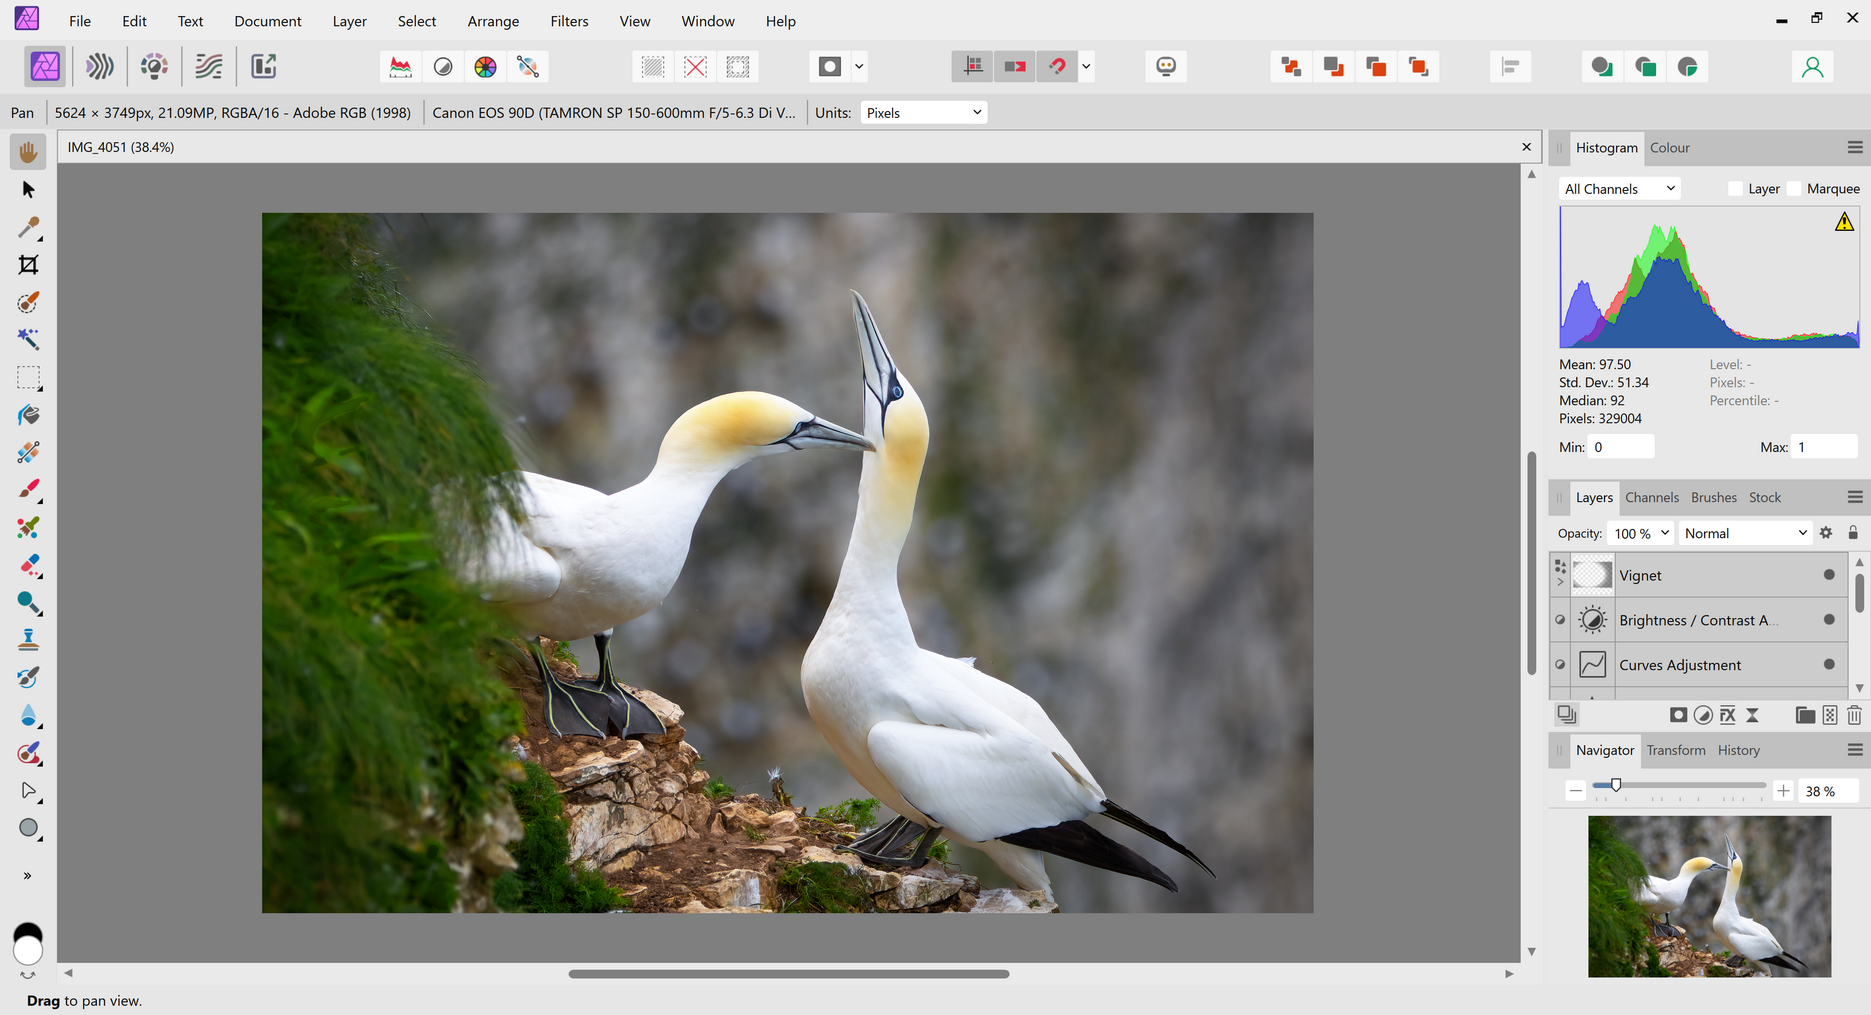1871x1015 pixels.
Task: Click the Navigator zoom in plus button
Action: [x=1783, y=791]
